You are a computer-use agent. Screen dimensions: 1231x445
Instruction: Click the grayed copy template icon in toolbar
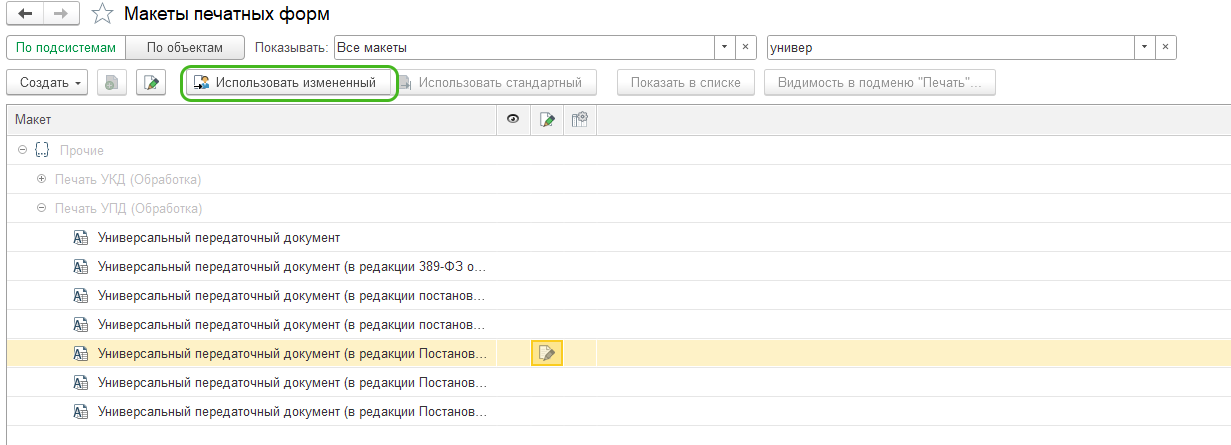click(x=111, y=82)
